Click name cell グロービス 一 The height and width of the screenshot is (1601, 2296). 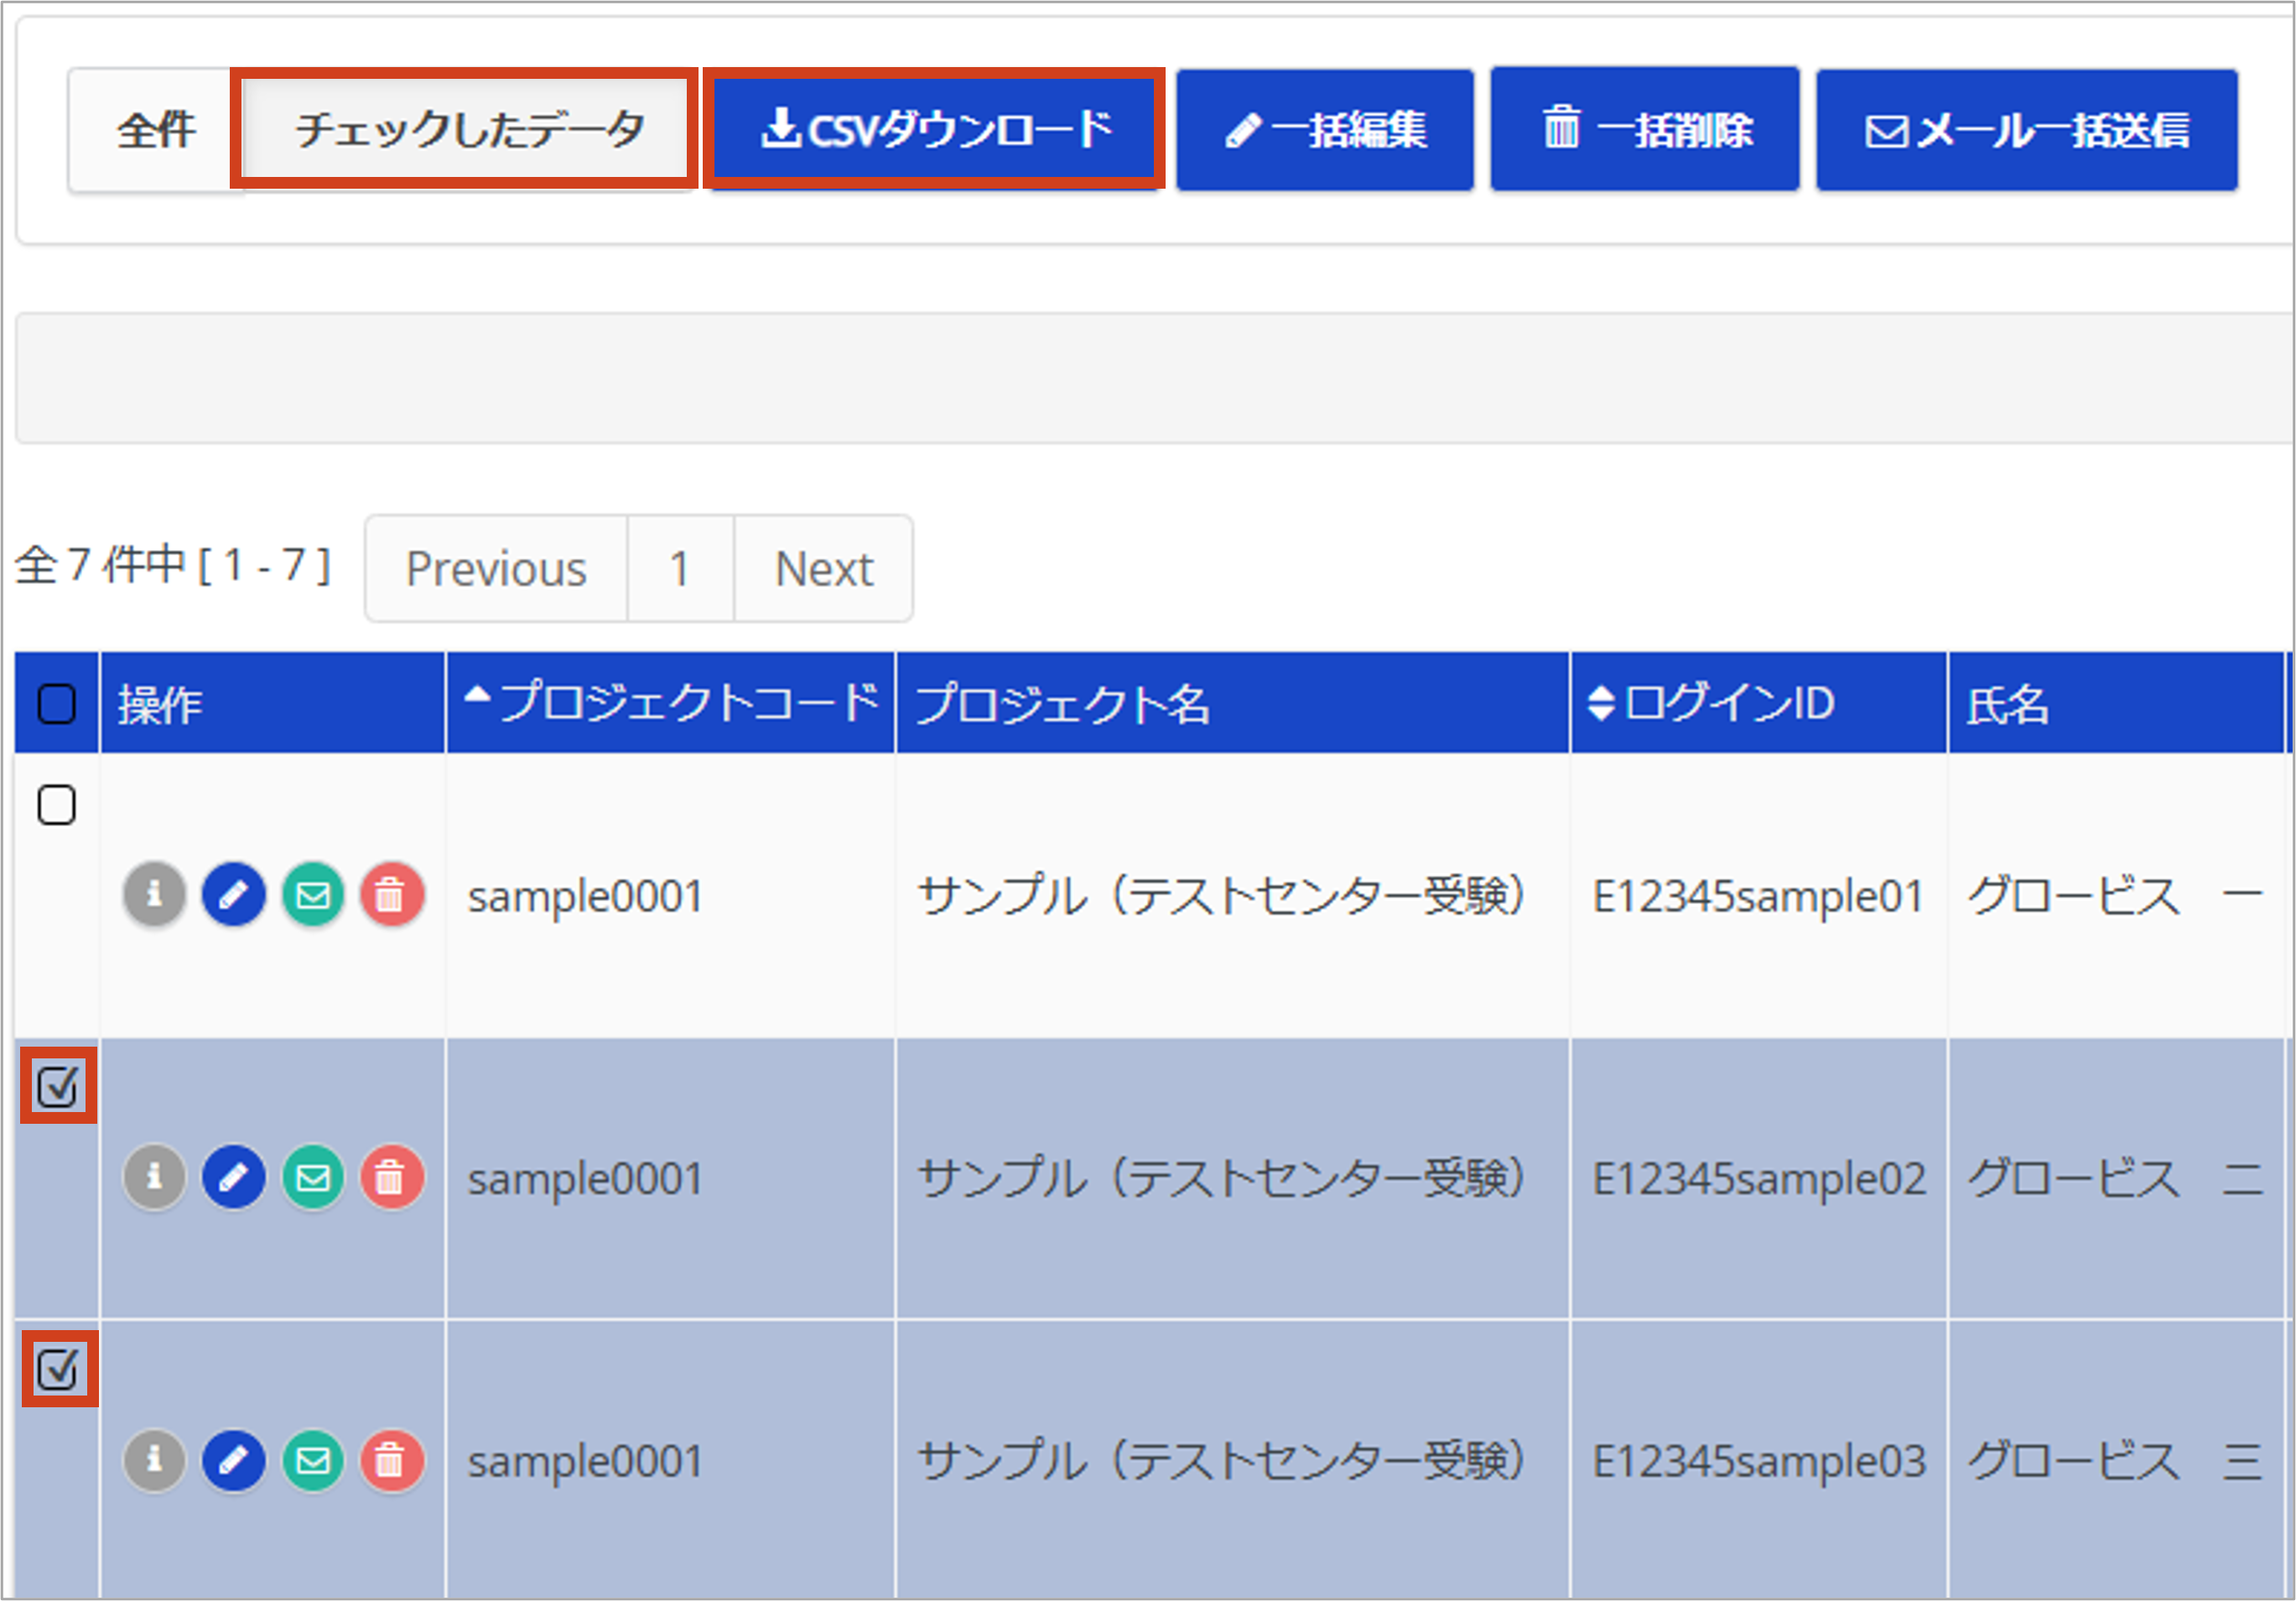(2117, 896)
